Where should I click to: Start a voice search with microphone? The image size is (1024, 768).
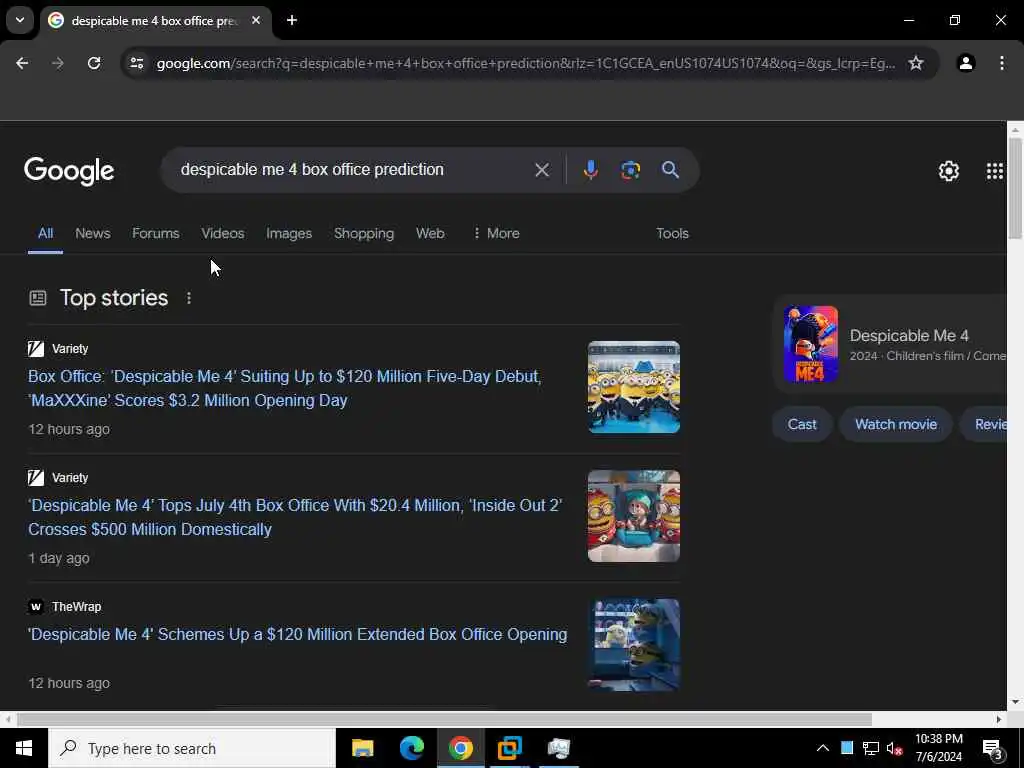[x=590, y=170]
